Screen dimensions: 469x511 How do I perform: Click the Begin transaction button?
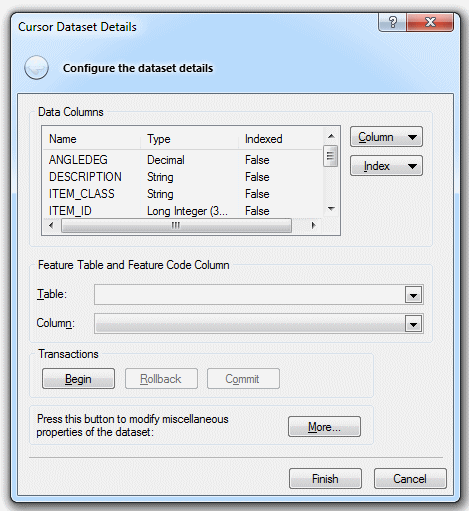78,379
